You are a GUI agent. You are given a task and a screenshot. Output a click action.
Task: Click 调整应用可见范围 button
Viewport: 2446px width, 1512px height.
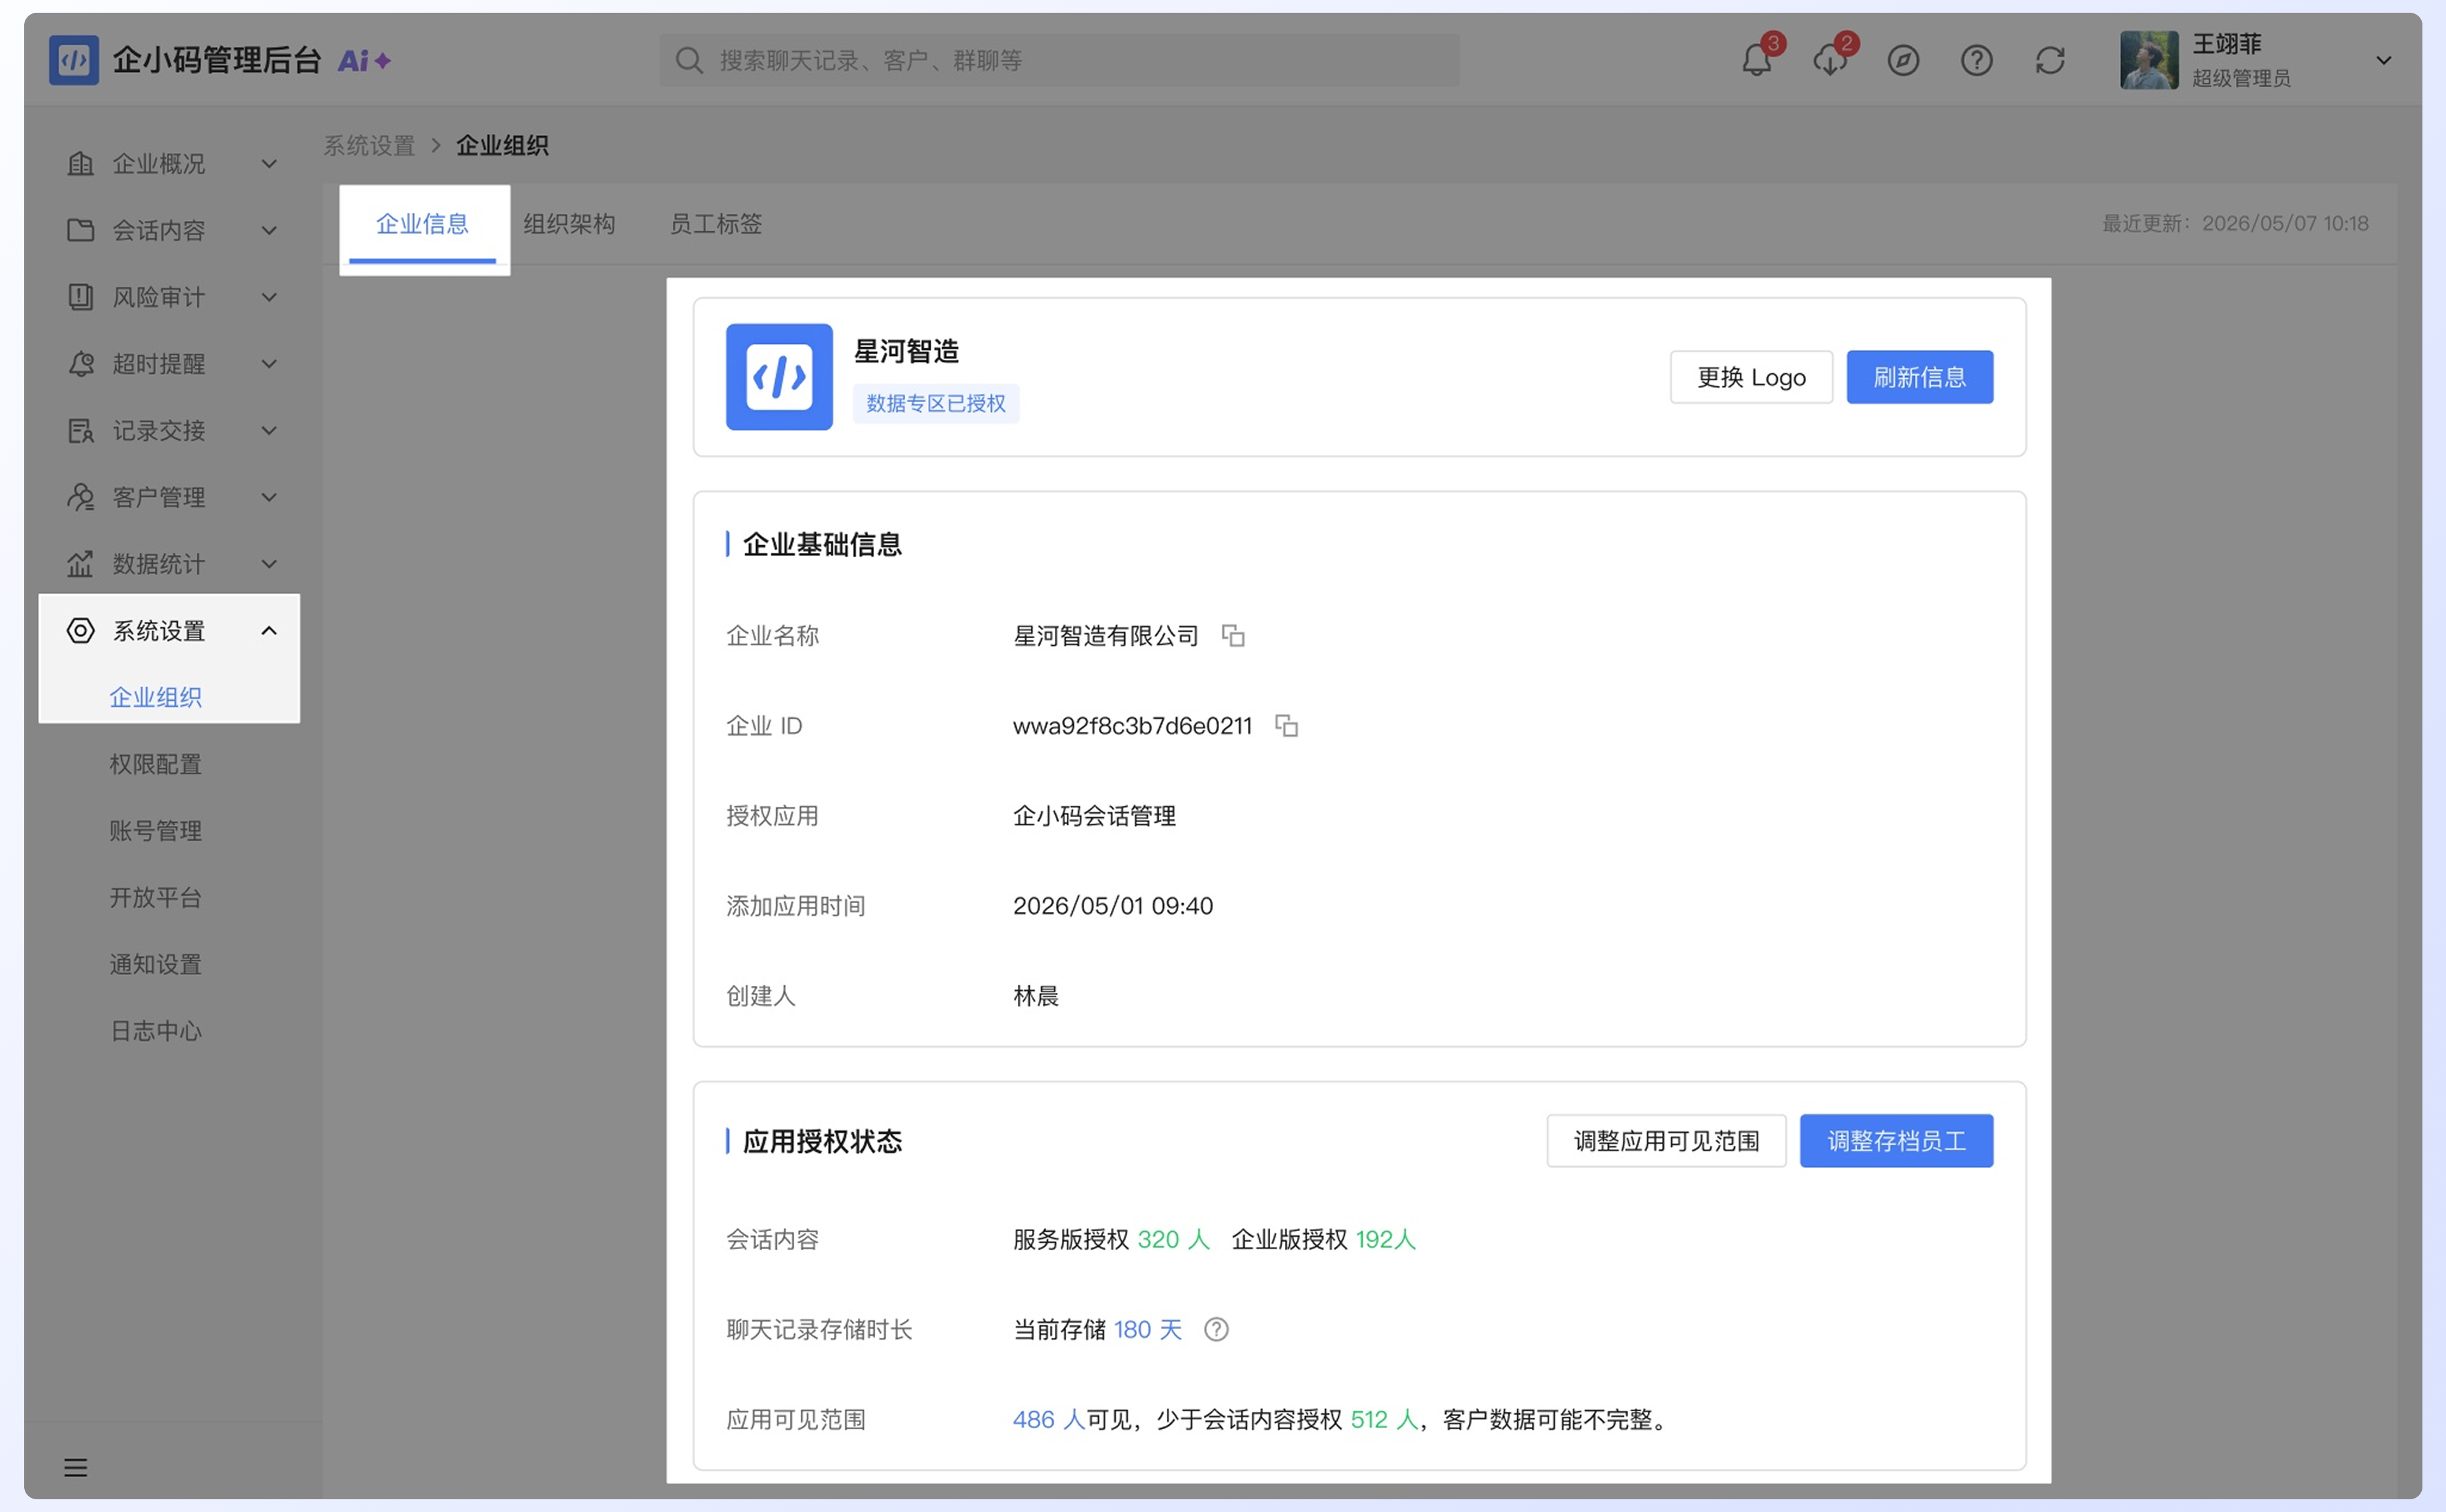1666,1141
